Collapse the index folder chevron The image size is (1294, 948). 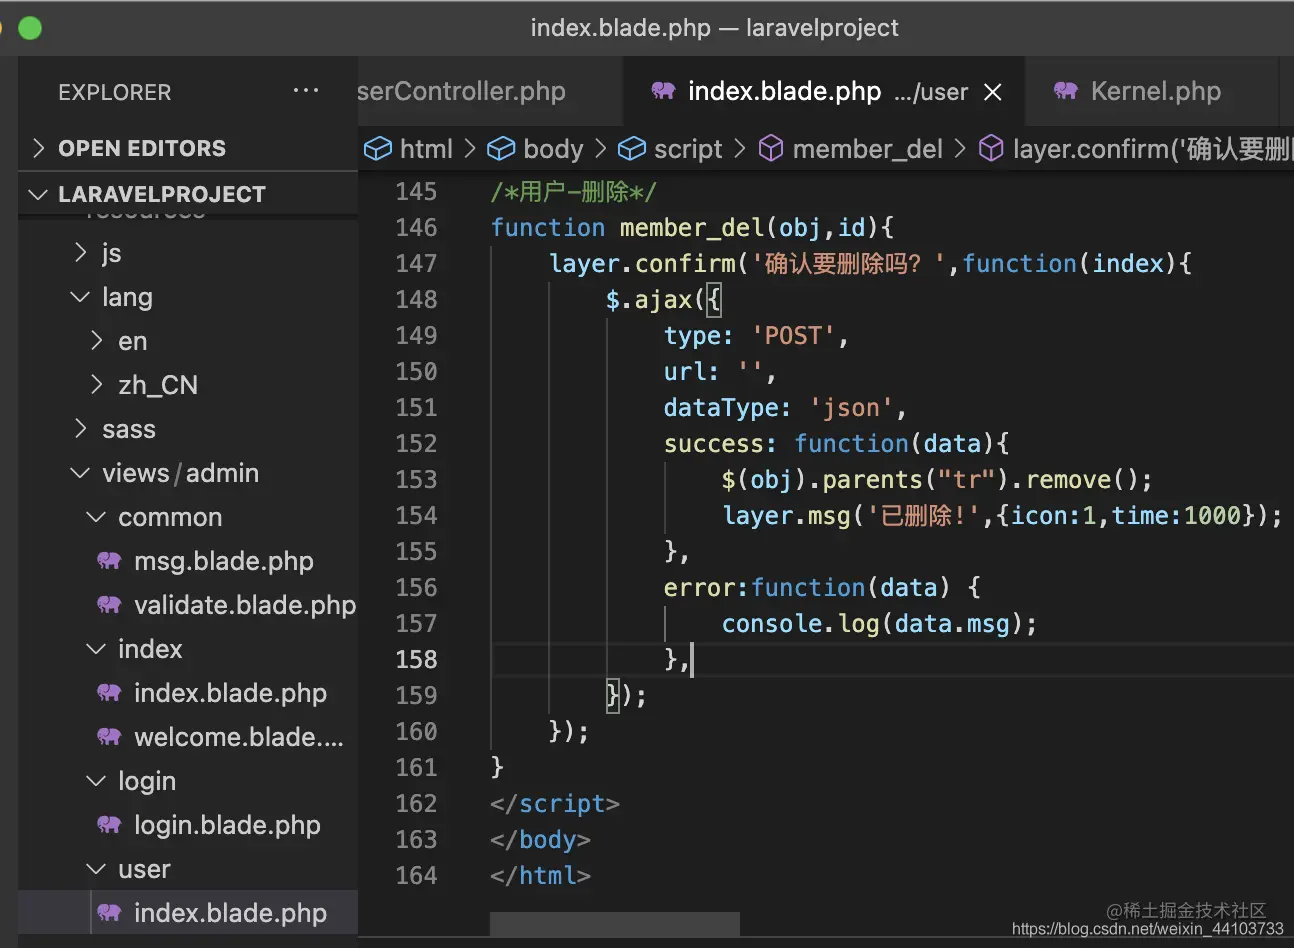click(x=96, y=649)
